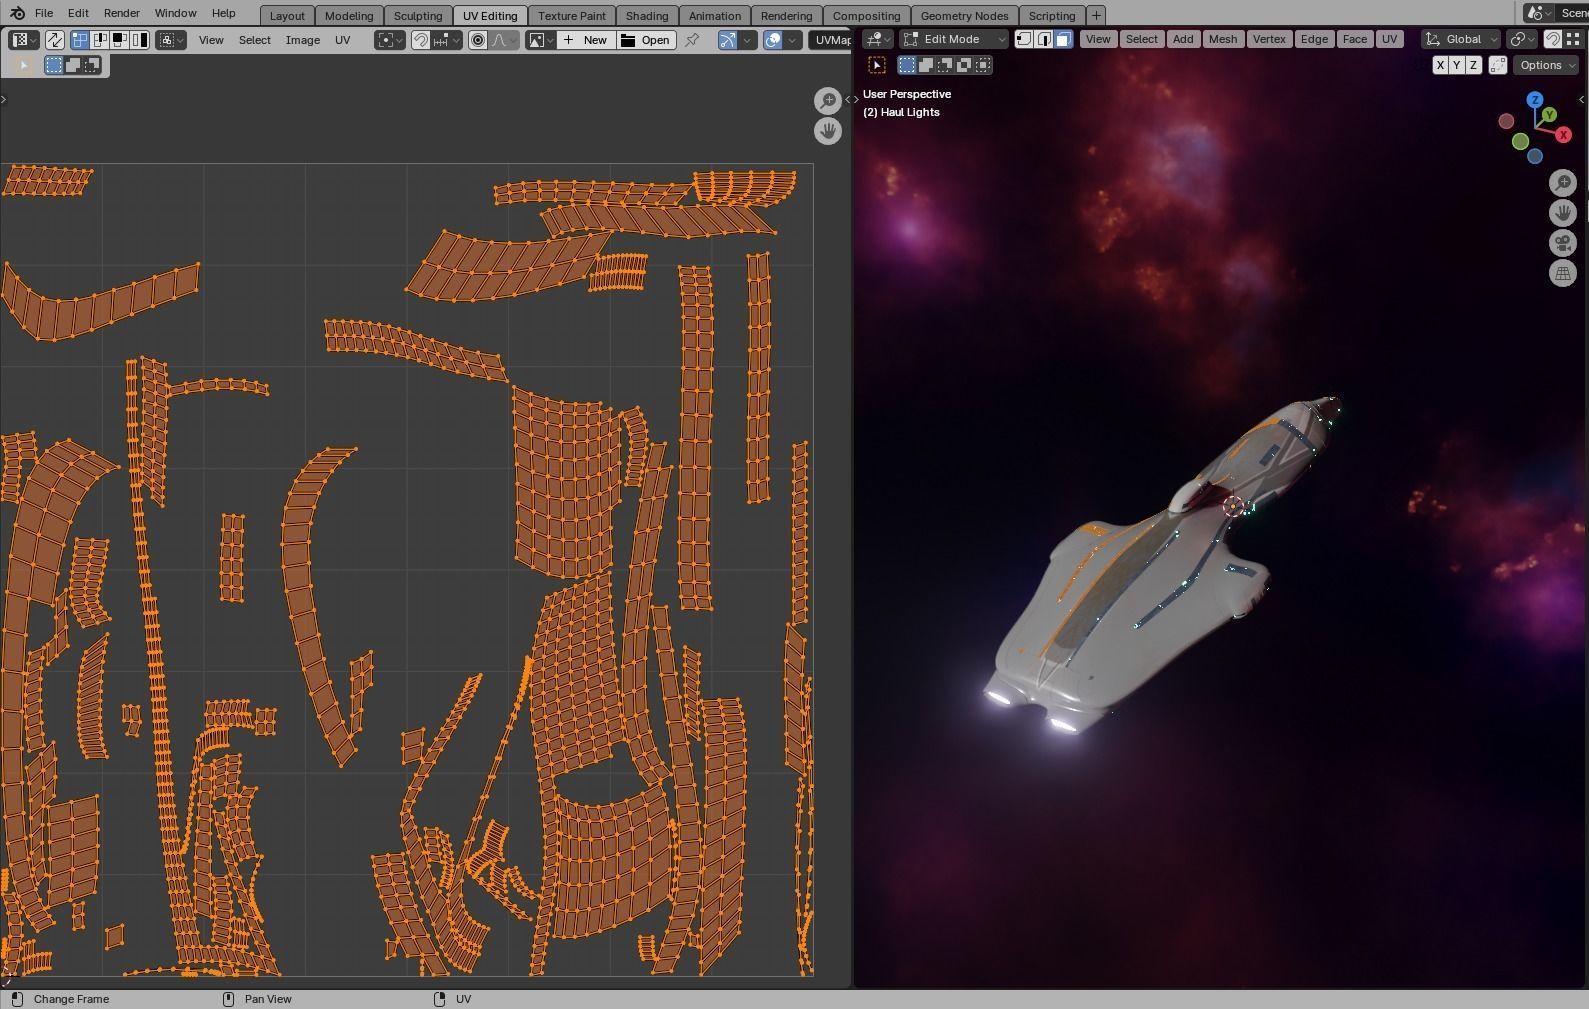Add a new workspace with plus button
Image resolution: width=1589 pixels, height=1009 pixels.
1096,16
